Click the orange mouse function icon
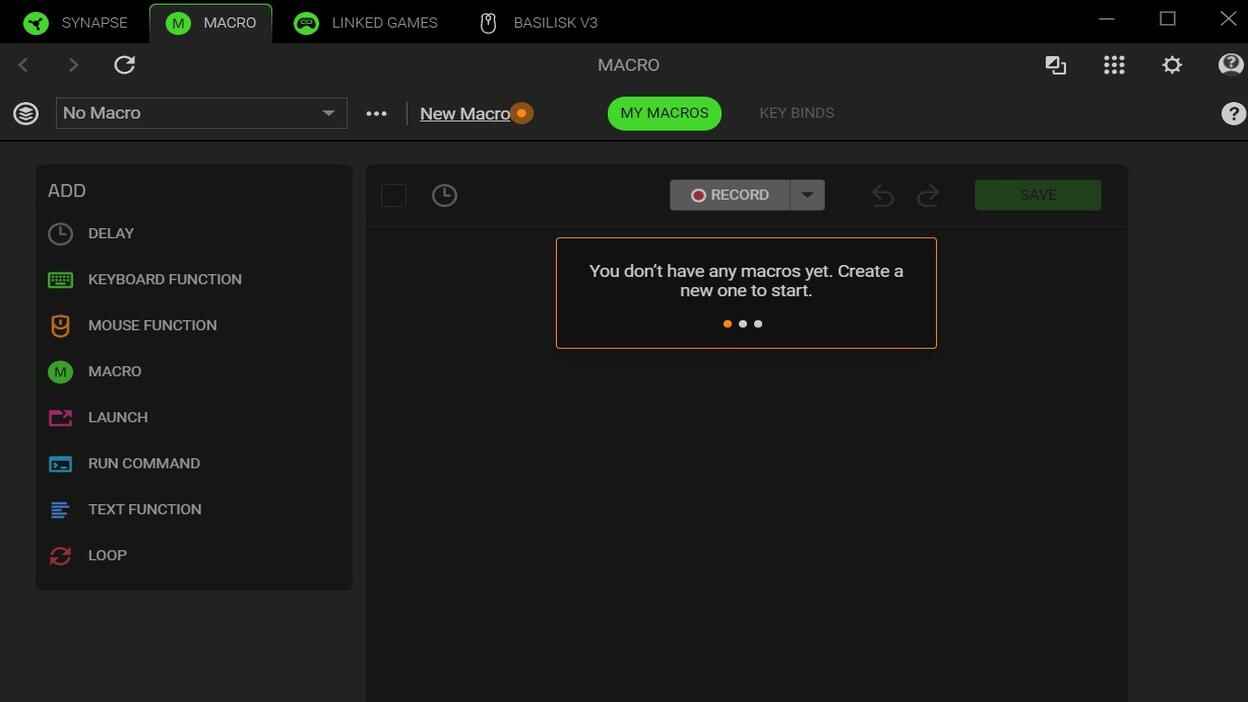Image resolution: width=1248 pixels, height=702 pixels. tap(60, 326)
